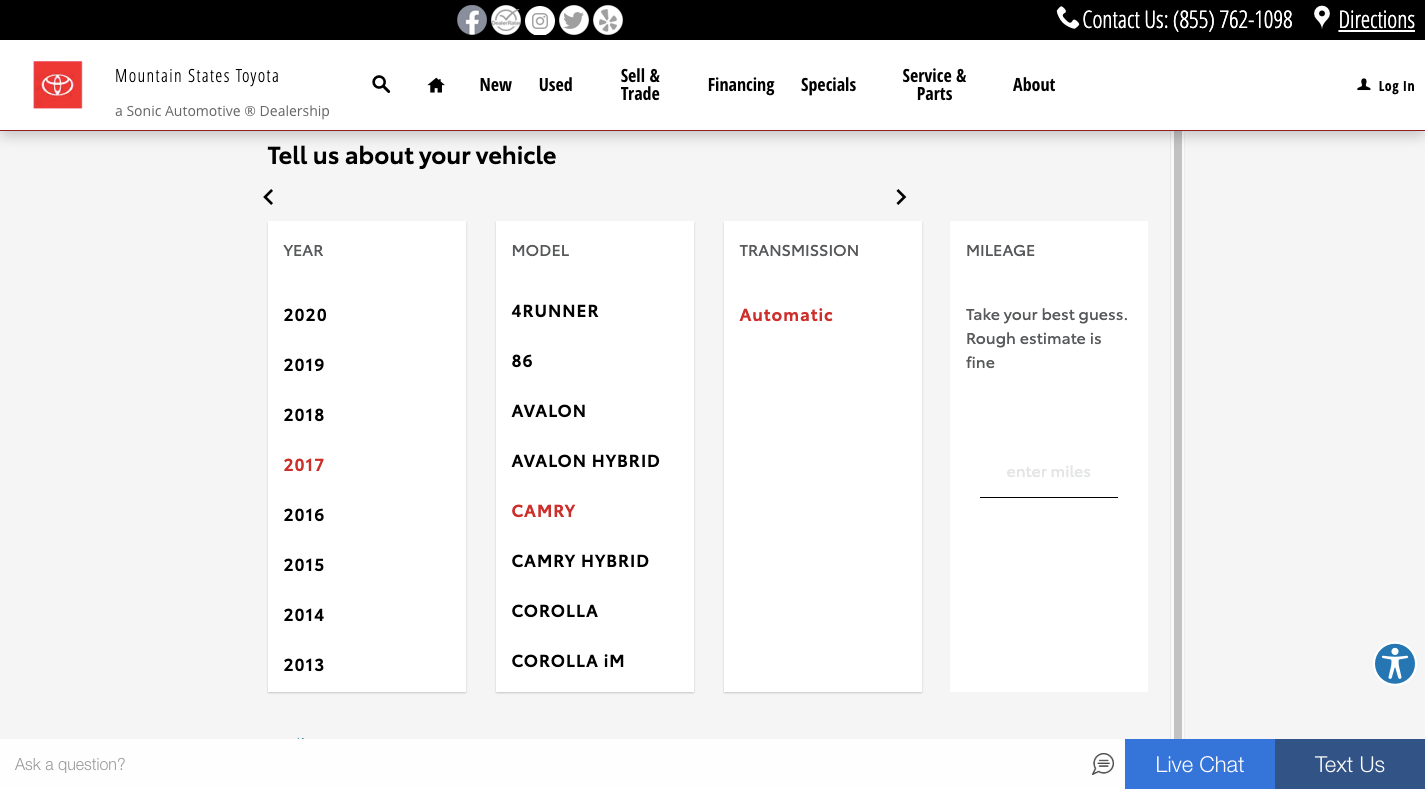Viewport: 1425px width, 789px height.
Task: Start a Live Chat
Action: tap(1200, 764)
